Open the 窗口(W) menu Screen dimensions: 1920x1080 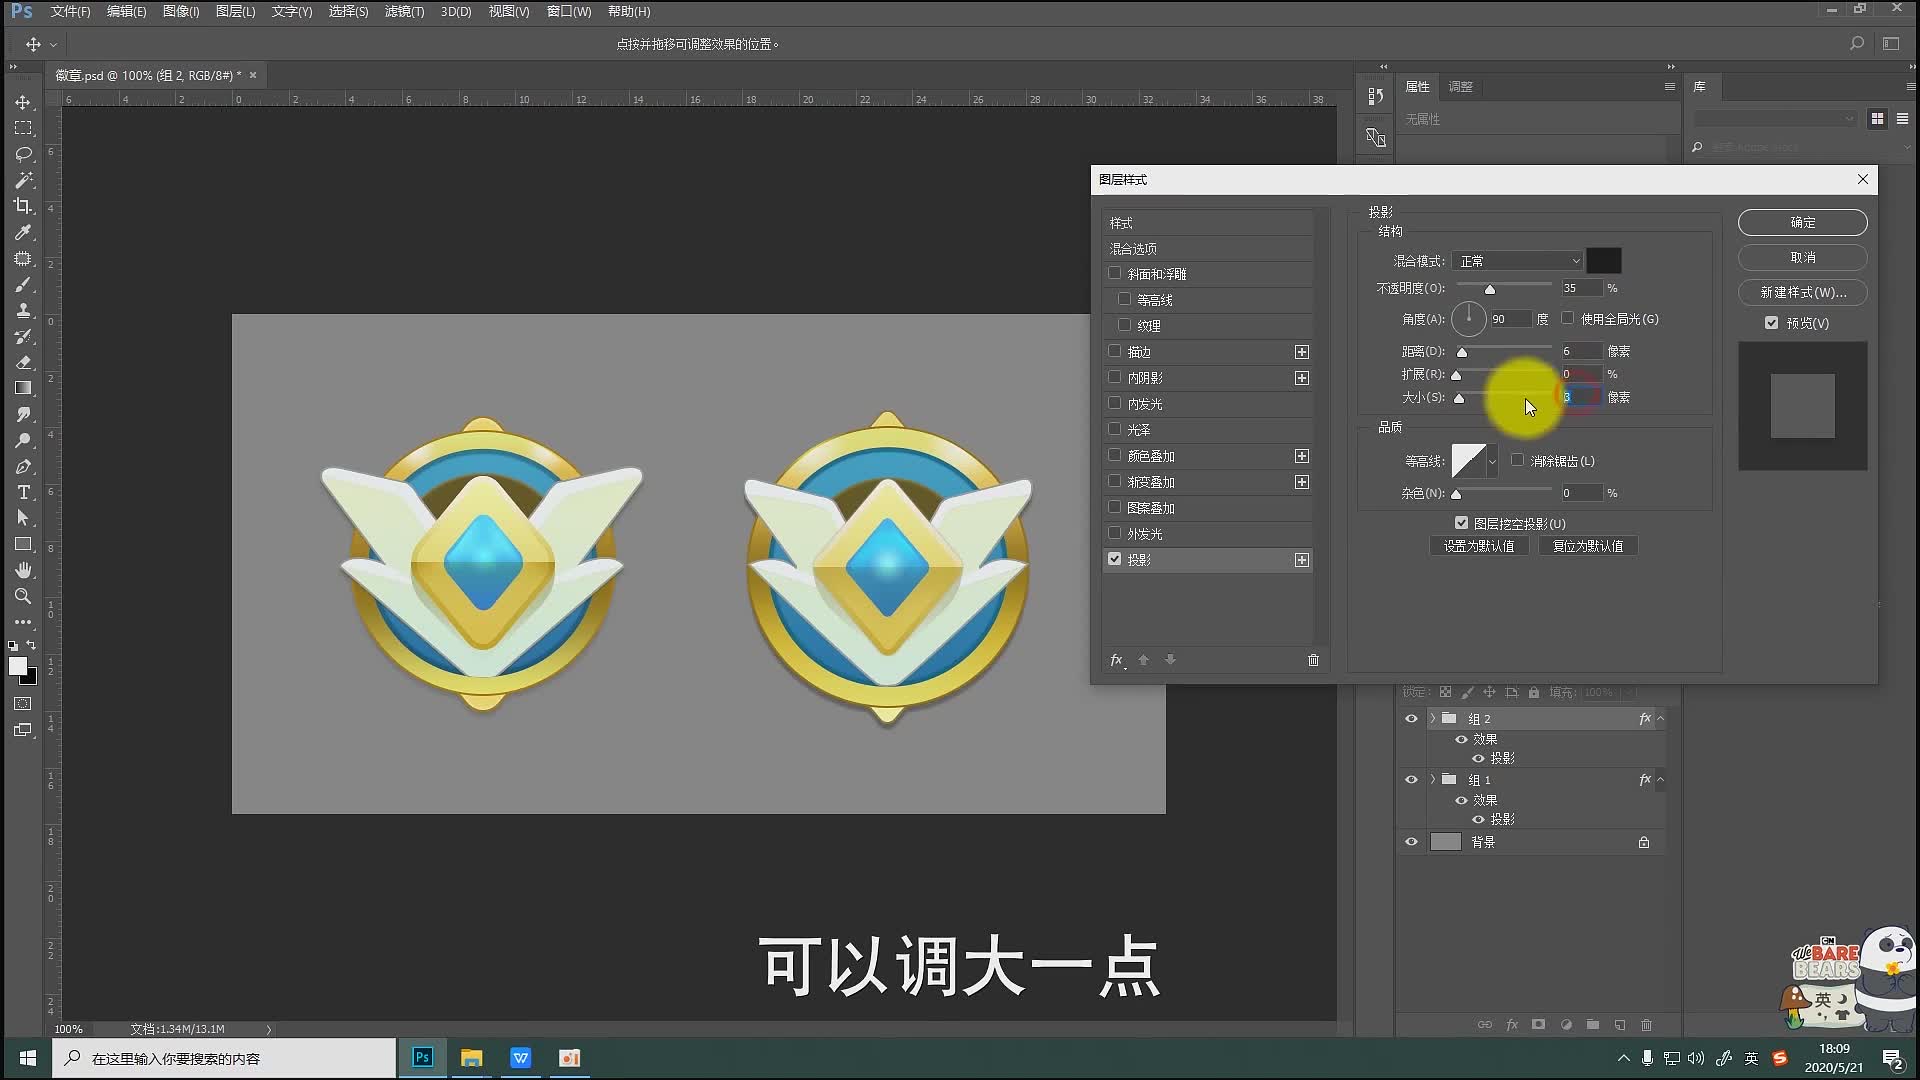569,12
